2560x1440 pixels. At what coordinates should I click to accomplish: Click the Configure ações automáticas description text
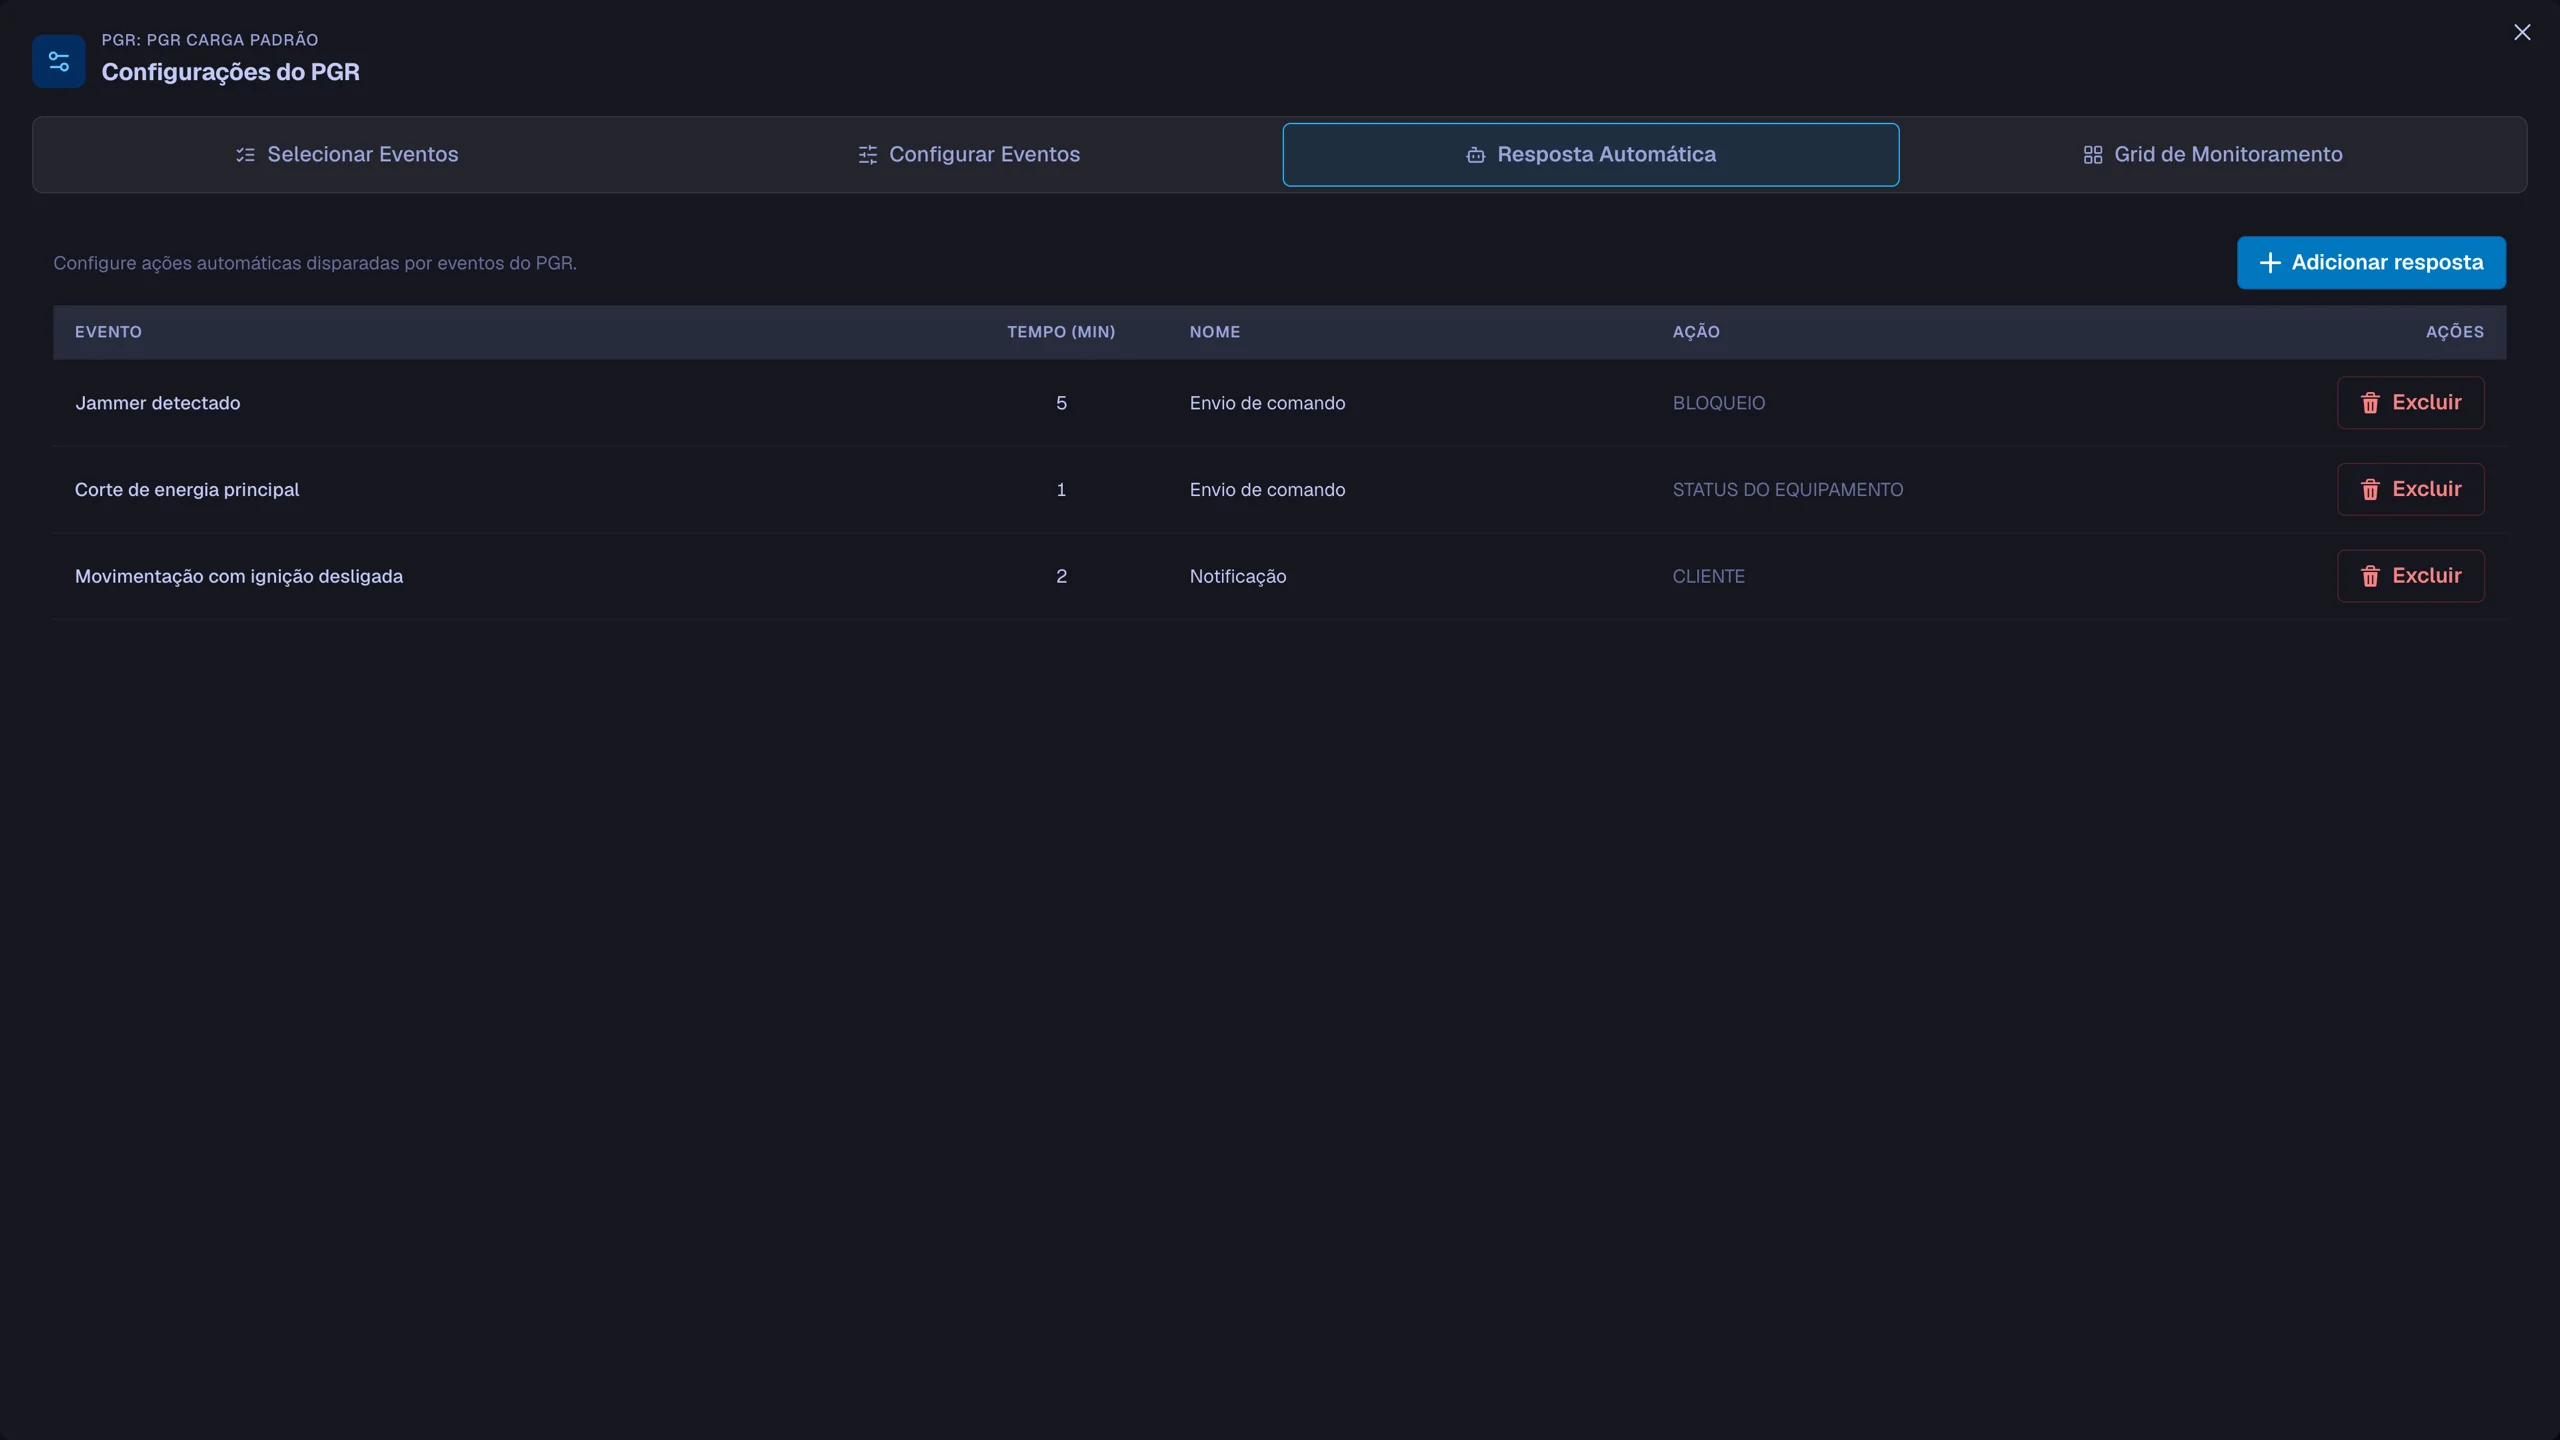pyautogui.click(x=315, y=263)
